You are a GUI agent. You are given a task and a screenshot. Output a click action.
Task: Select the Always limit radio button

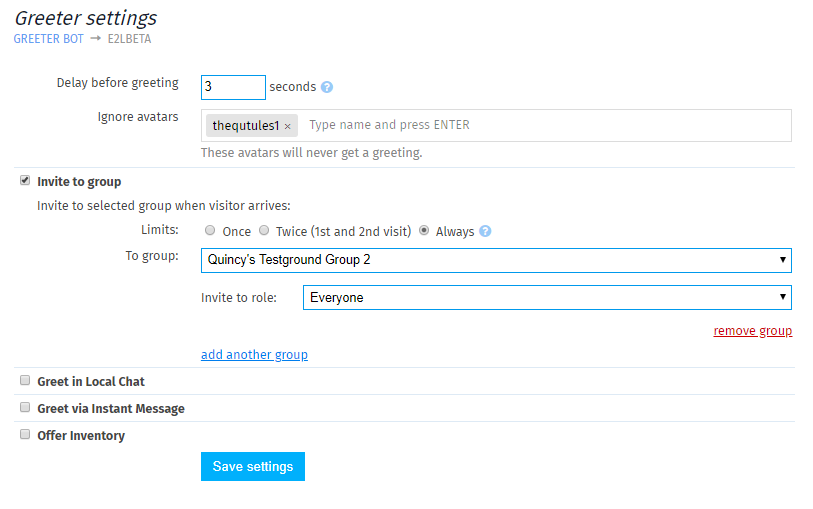[424, 230]
